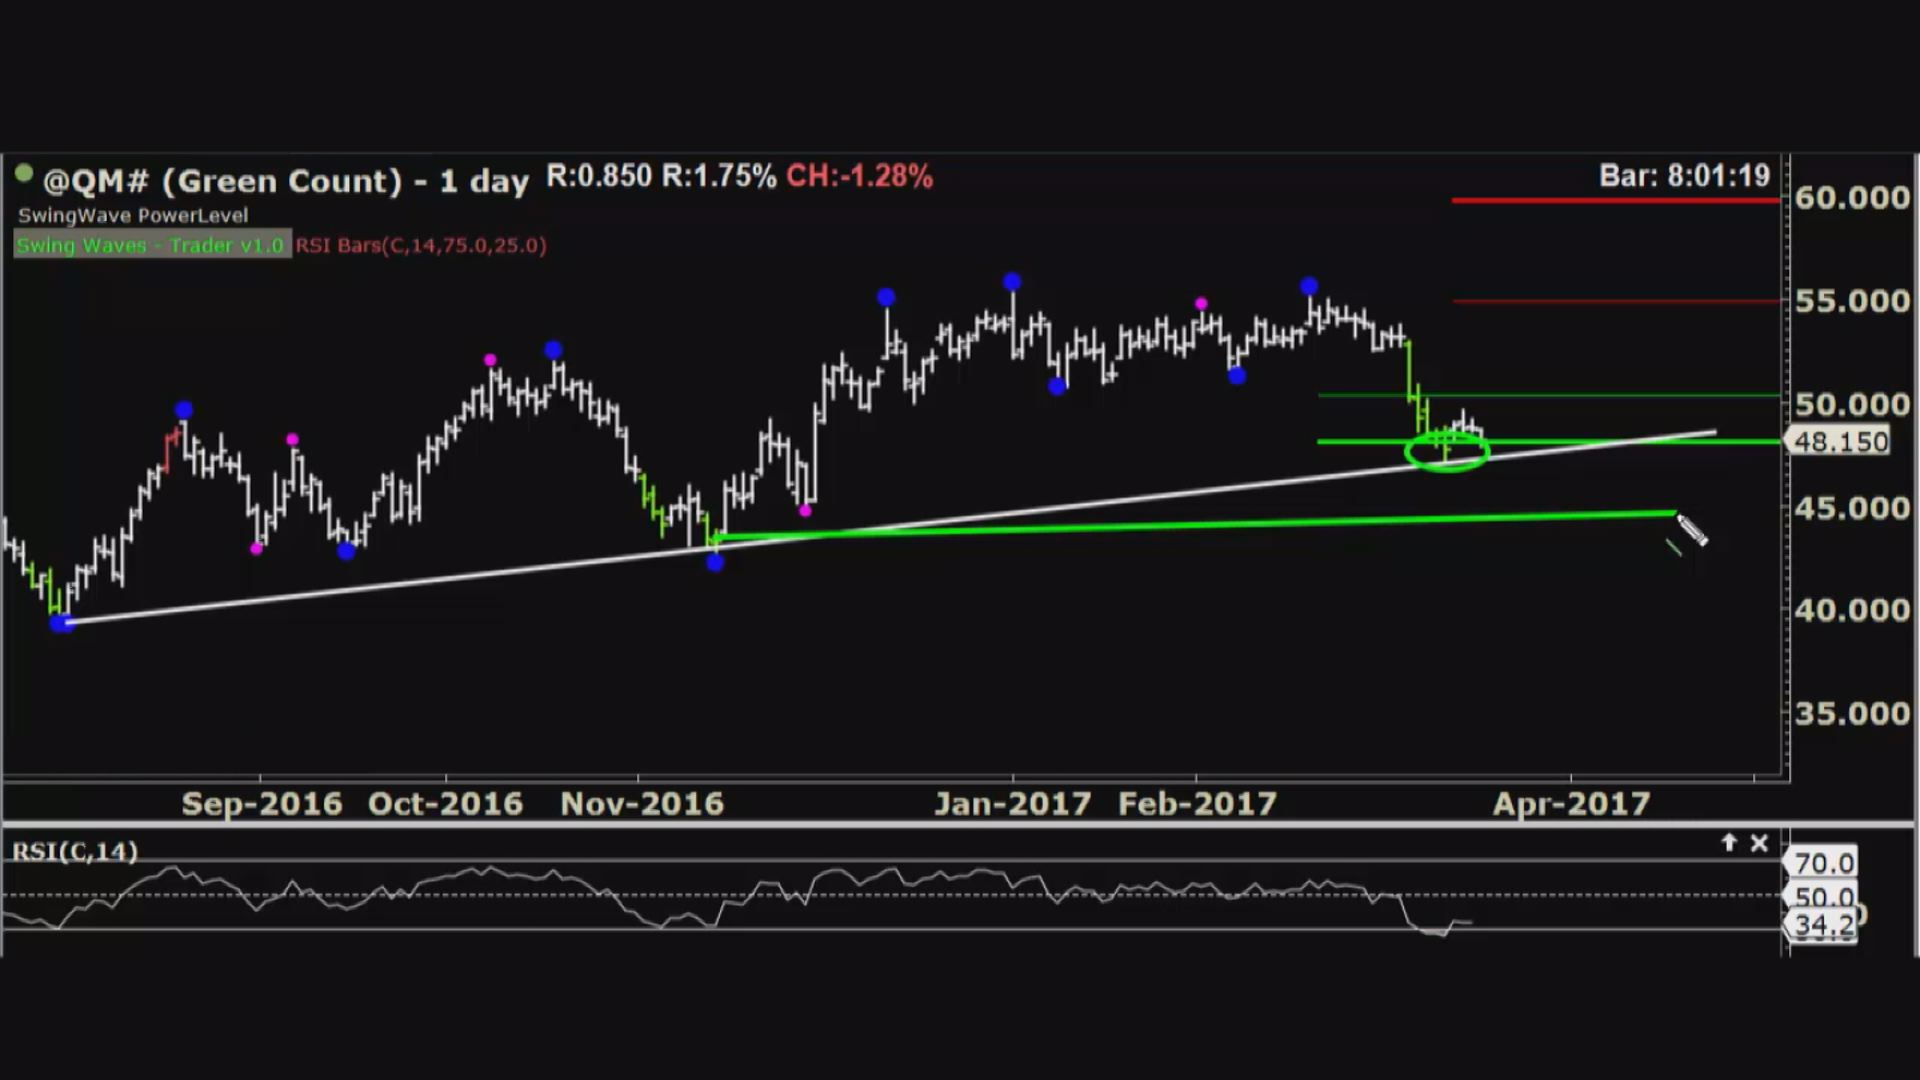Select blue swing dot at Jan-2017 high
The width and height of the screenshot is (1920, 1080).
point(1012,282)
